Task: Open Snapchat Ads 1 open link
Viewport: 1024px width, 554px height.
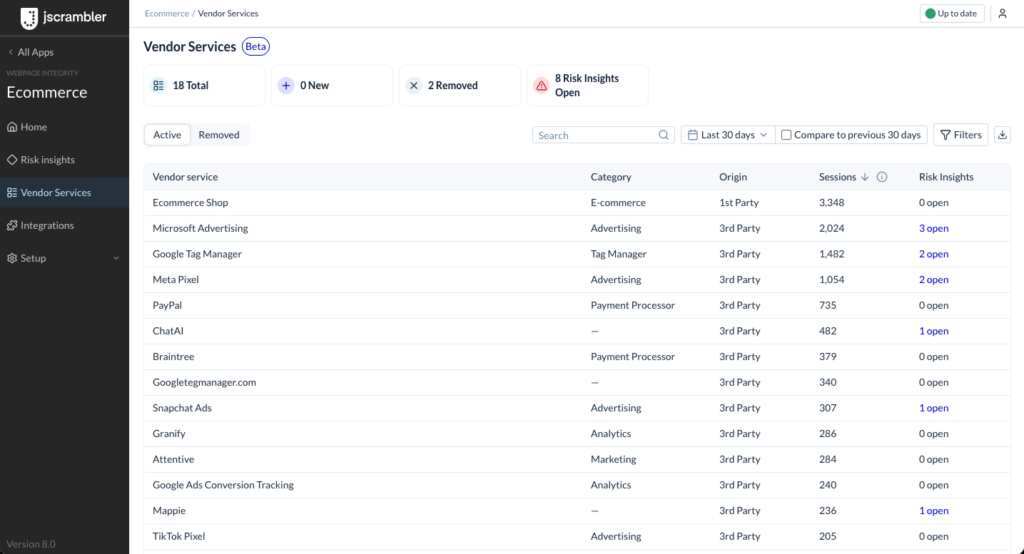Action: (933, 408)
